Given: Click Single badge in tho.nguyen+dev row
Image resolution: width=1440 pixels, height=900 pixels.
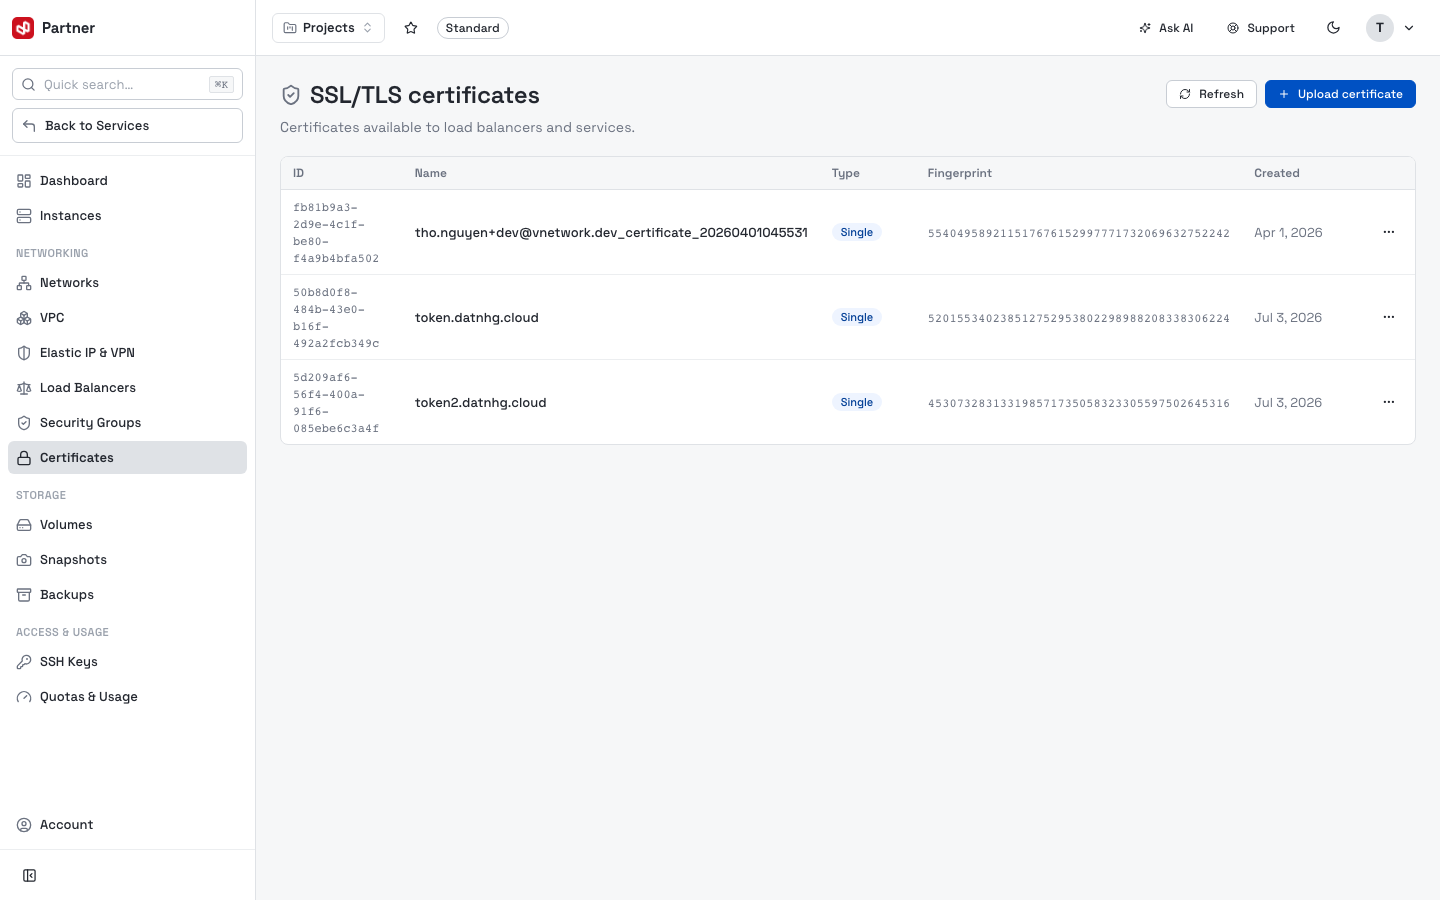Looking at the screenshot, I should (857, 232).
